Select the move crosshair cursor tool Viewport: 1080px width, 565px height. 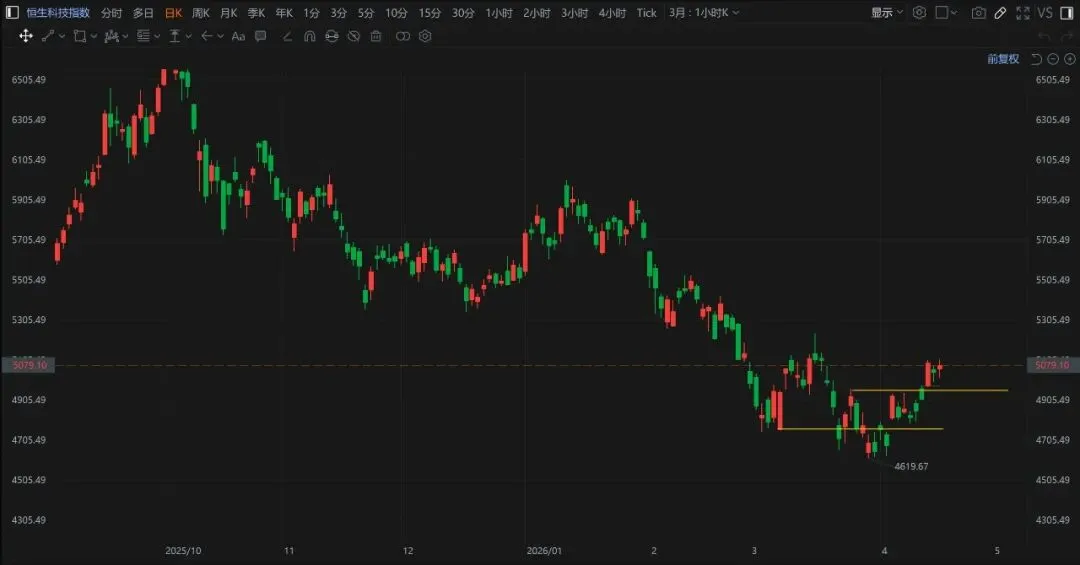[x=25, y=36]
